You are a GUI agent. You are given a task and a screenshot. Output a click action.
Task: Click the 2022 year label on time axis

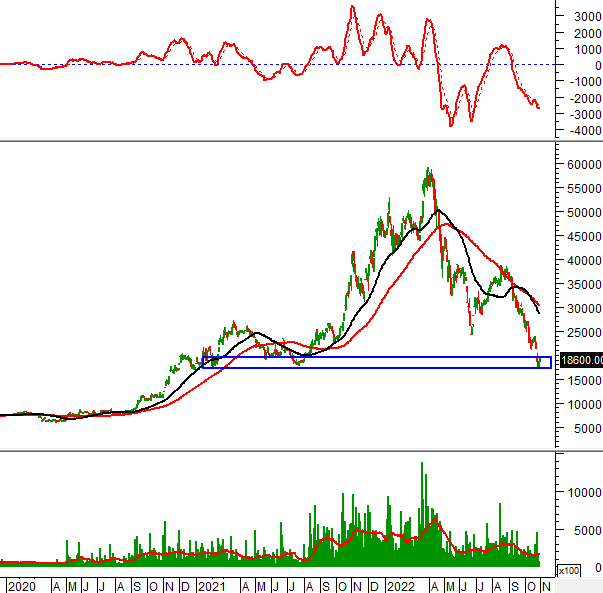point(400,585)
